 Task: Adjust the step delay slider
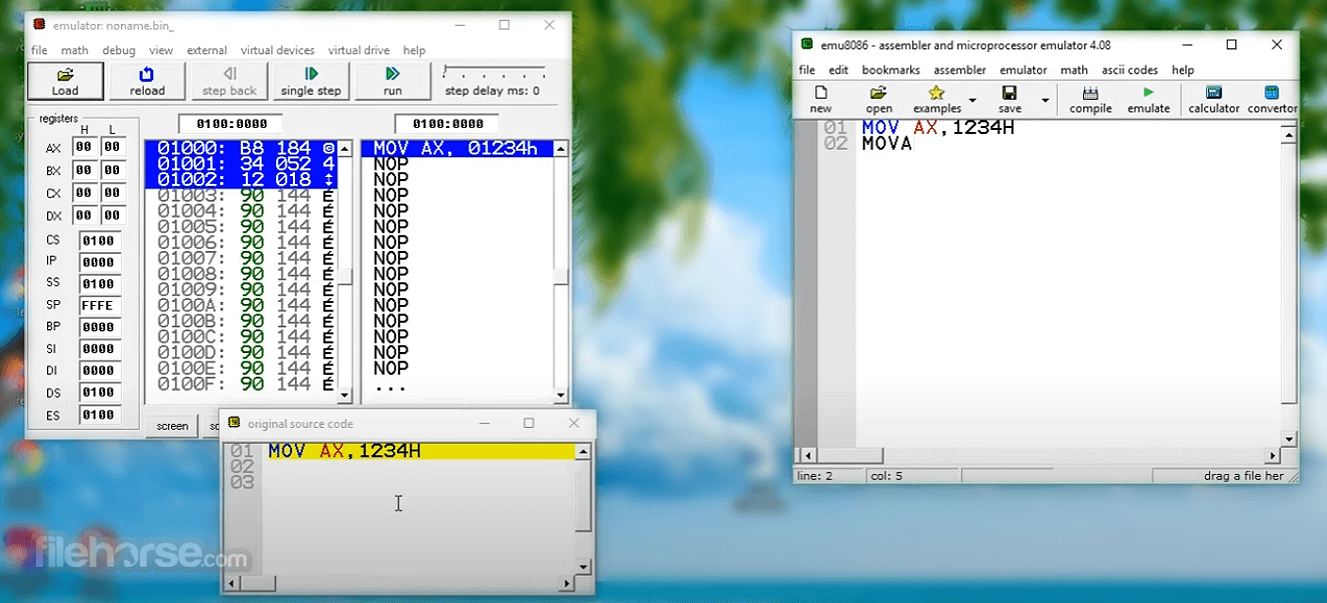click(x=494, y=72)
